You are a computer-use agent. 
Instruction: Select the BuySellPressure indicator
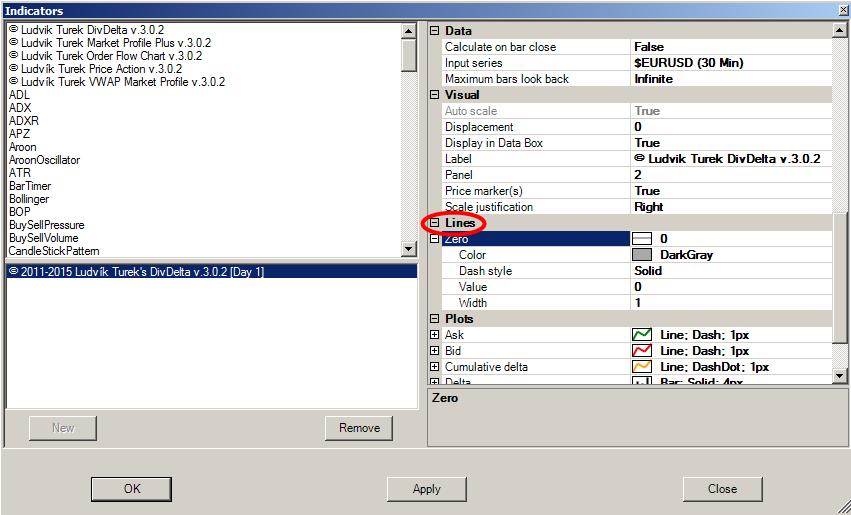pos(47,225)
